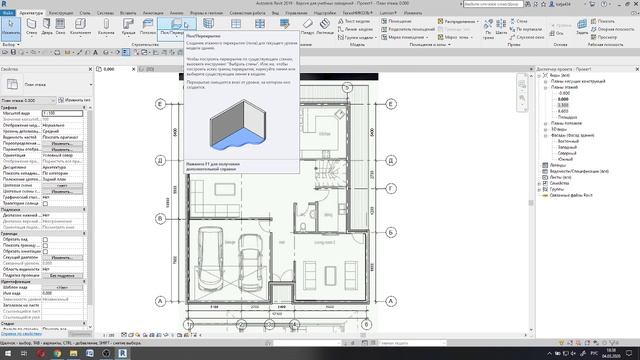
Task: Open Properties help link (Справка по свойствам)
Action: (x=21, y=334)
